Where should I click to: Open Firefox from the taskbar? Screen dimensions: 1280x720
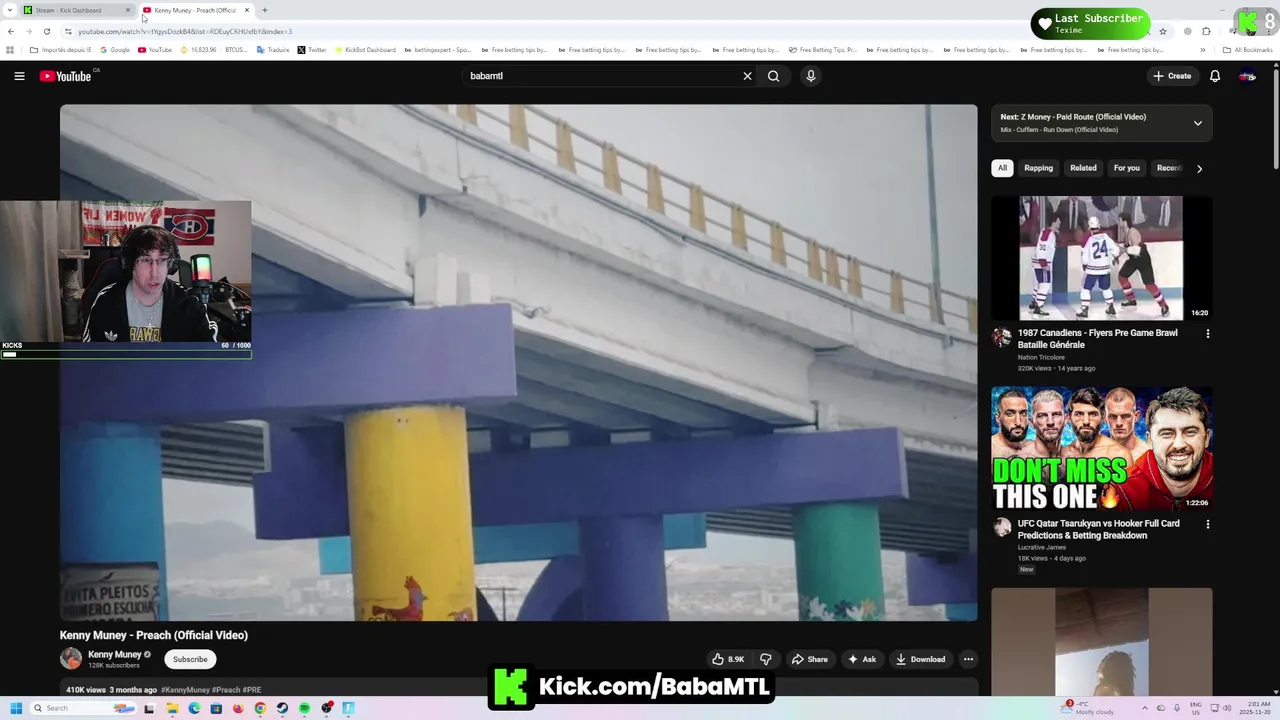(x=238, y=708)
